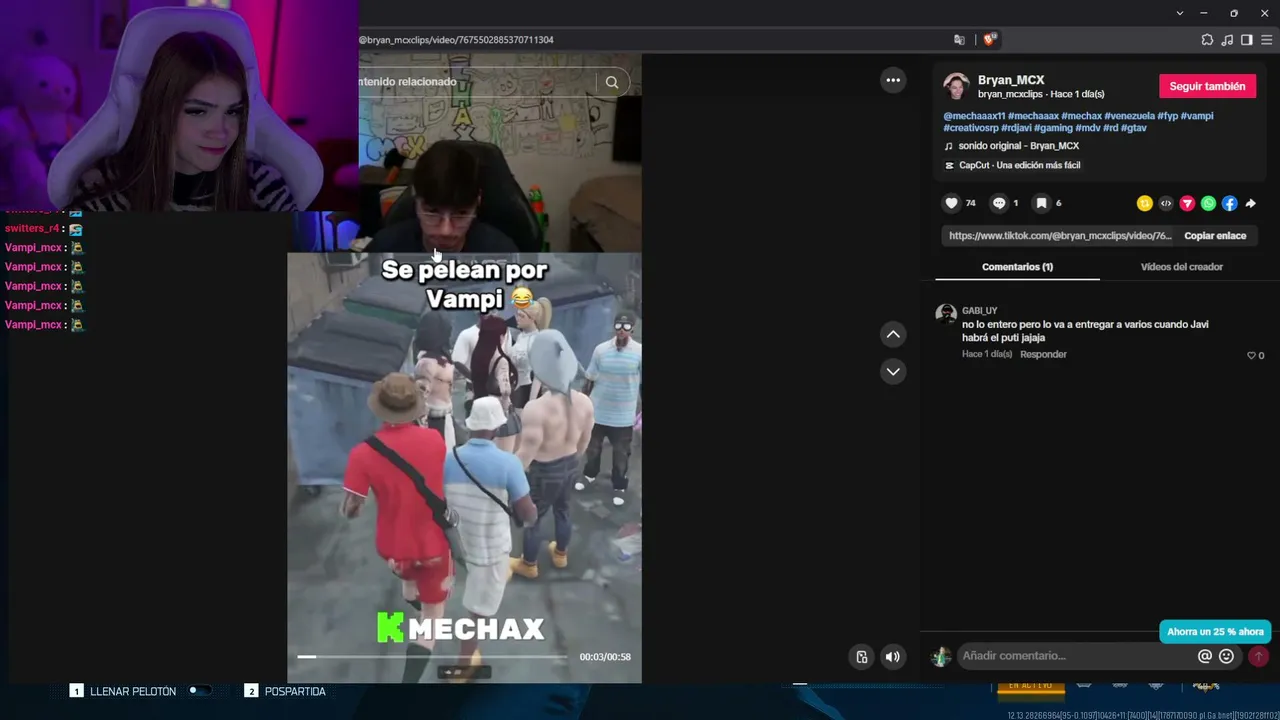Mute the video sound
1280x720 pixels.
(892, 657)
